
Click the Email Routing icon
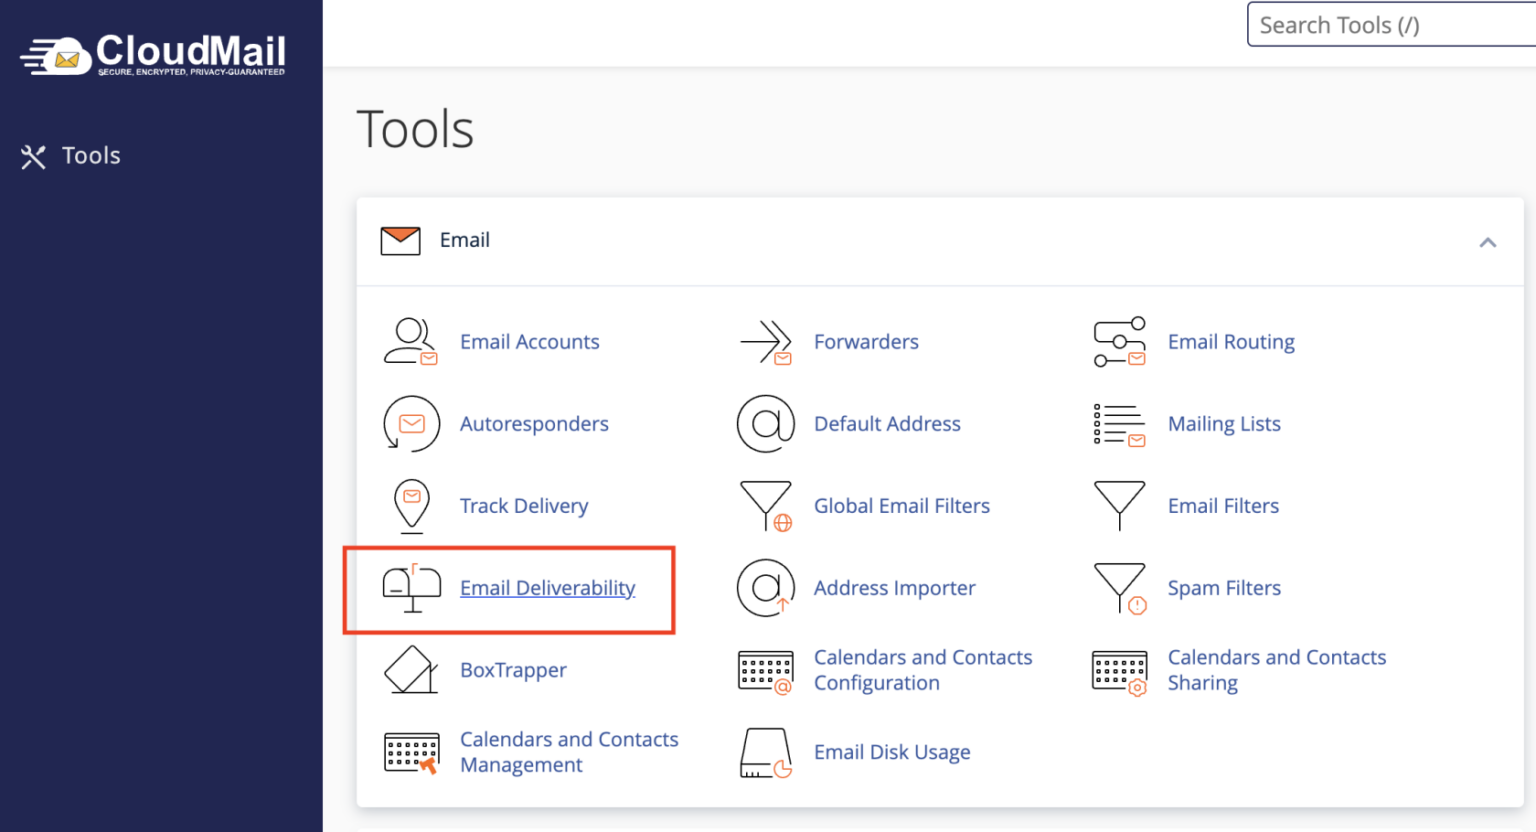[1119, 342]
